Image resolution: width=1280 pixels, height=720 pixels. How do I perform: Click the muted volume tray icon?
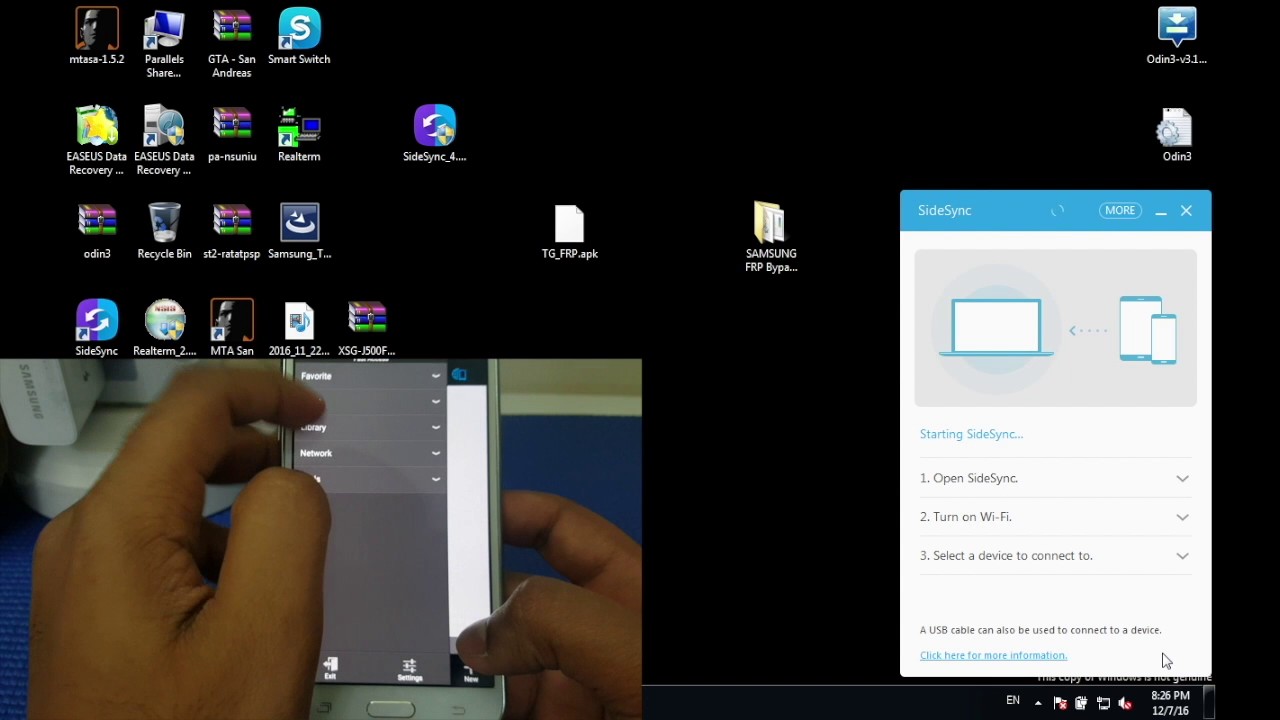click(1125, 703)
